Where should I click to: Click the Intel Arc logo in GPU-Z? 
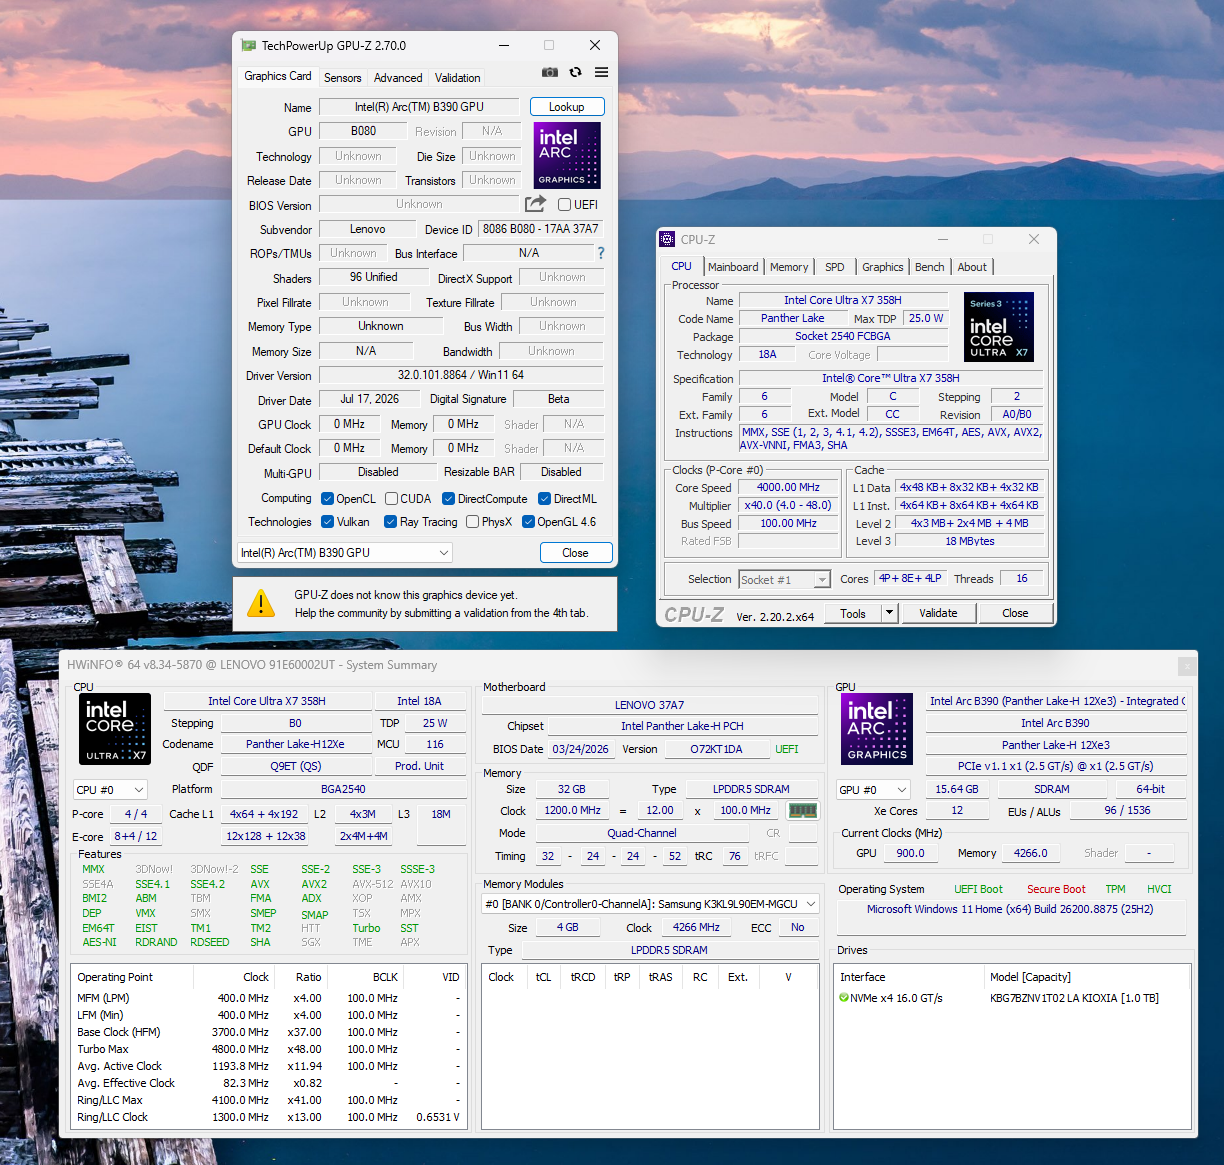pyautogui.click(x=567, y=155)
